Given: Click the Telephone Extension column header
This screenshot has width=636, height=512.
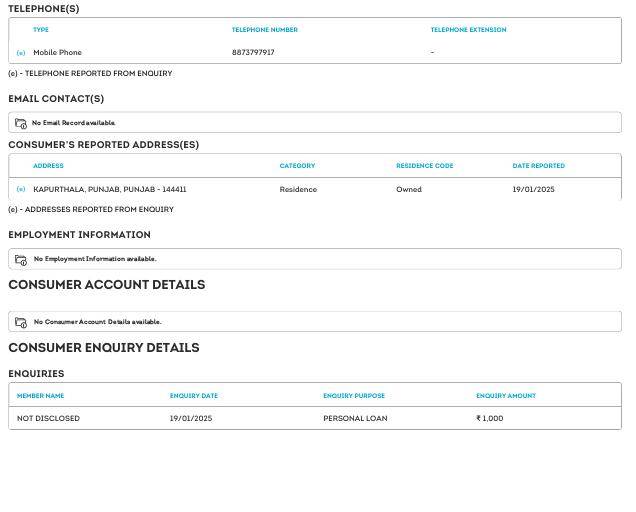Looking at the screenshot, I should pyautogui.click(x=468, y=30).
